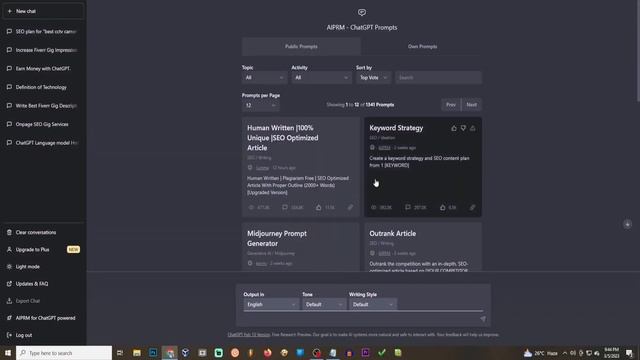The image size is (640, 360).
Task: Click the Next page button
Action: point(471,105)
